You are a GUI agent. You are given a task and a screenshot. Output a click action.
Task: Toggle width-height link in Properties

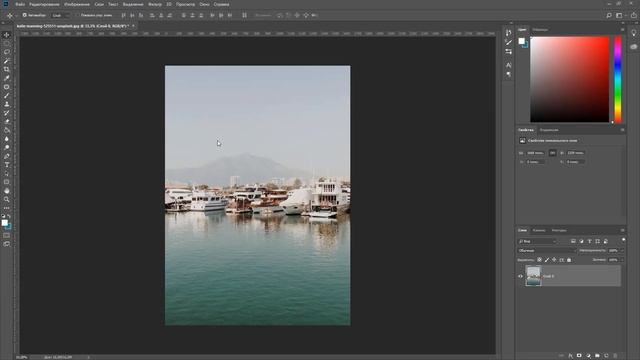coord(552,153)
